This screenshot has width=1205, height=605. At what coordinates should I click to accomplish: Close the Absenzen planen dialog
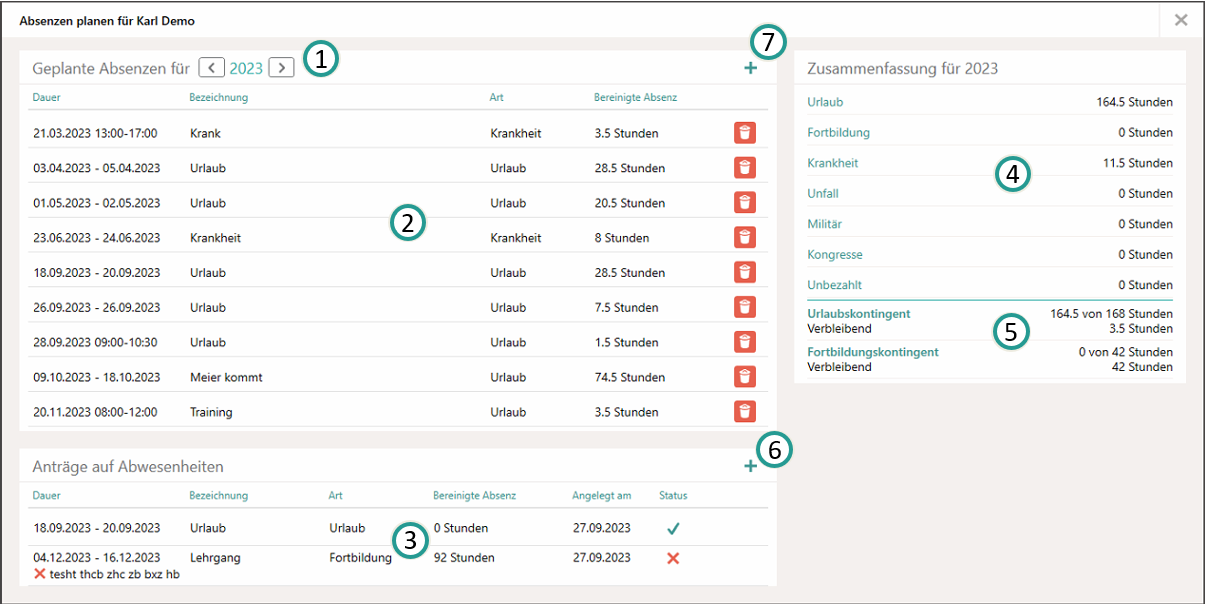(1181, 20)
